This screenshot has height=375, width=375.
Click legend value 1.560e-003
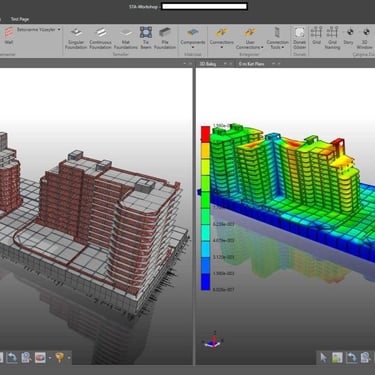coord(223,273)
